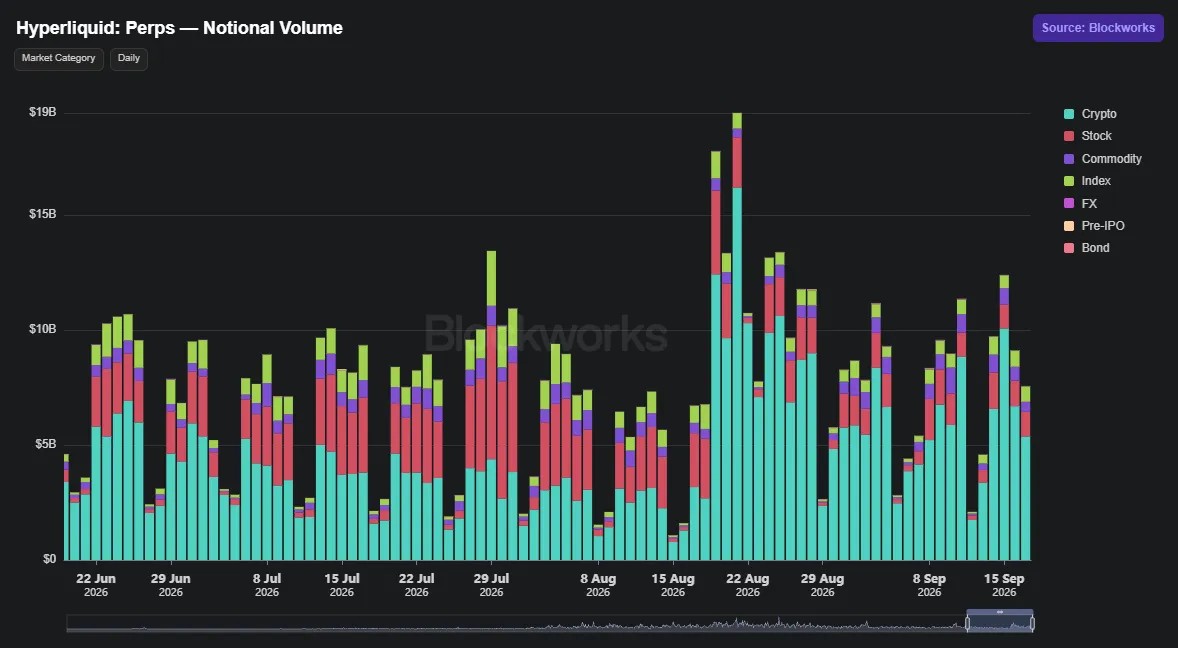Click the Source: Blockworks button

click(x=1098, y=28)
